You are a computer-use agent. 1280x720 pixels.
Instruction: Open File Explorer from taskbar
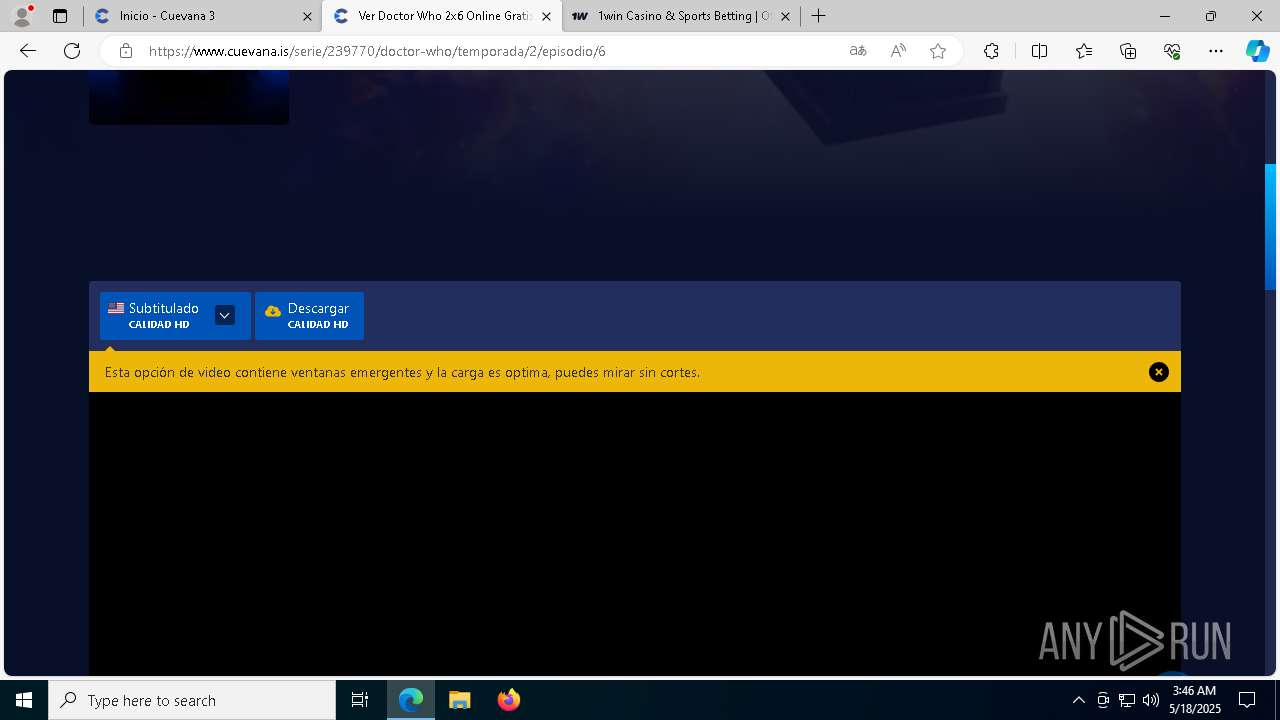459,700
